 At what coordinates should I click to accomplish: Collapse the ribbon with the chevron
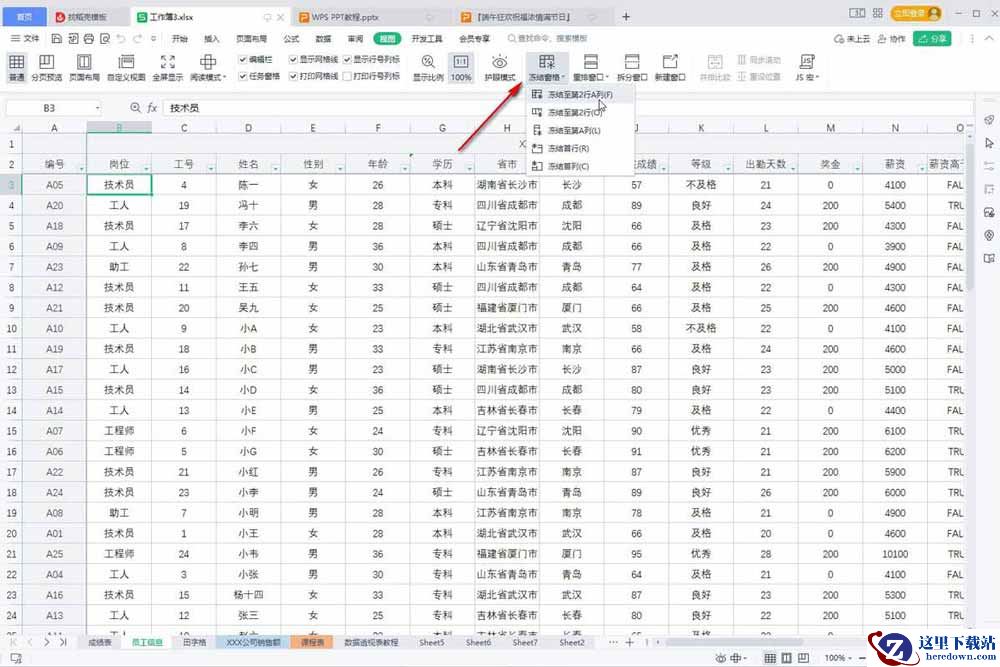coord(989,39)
